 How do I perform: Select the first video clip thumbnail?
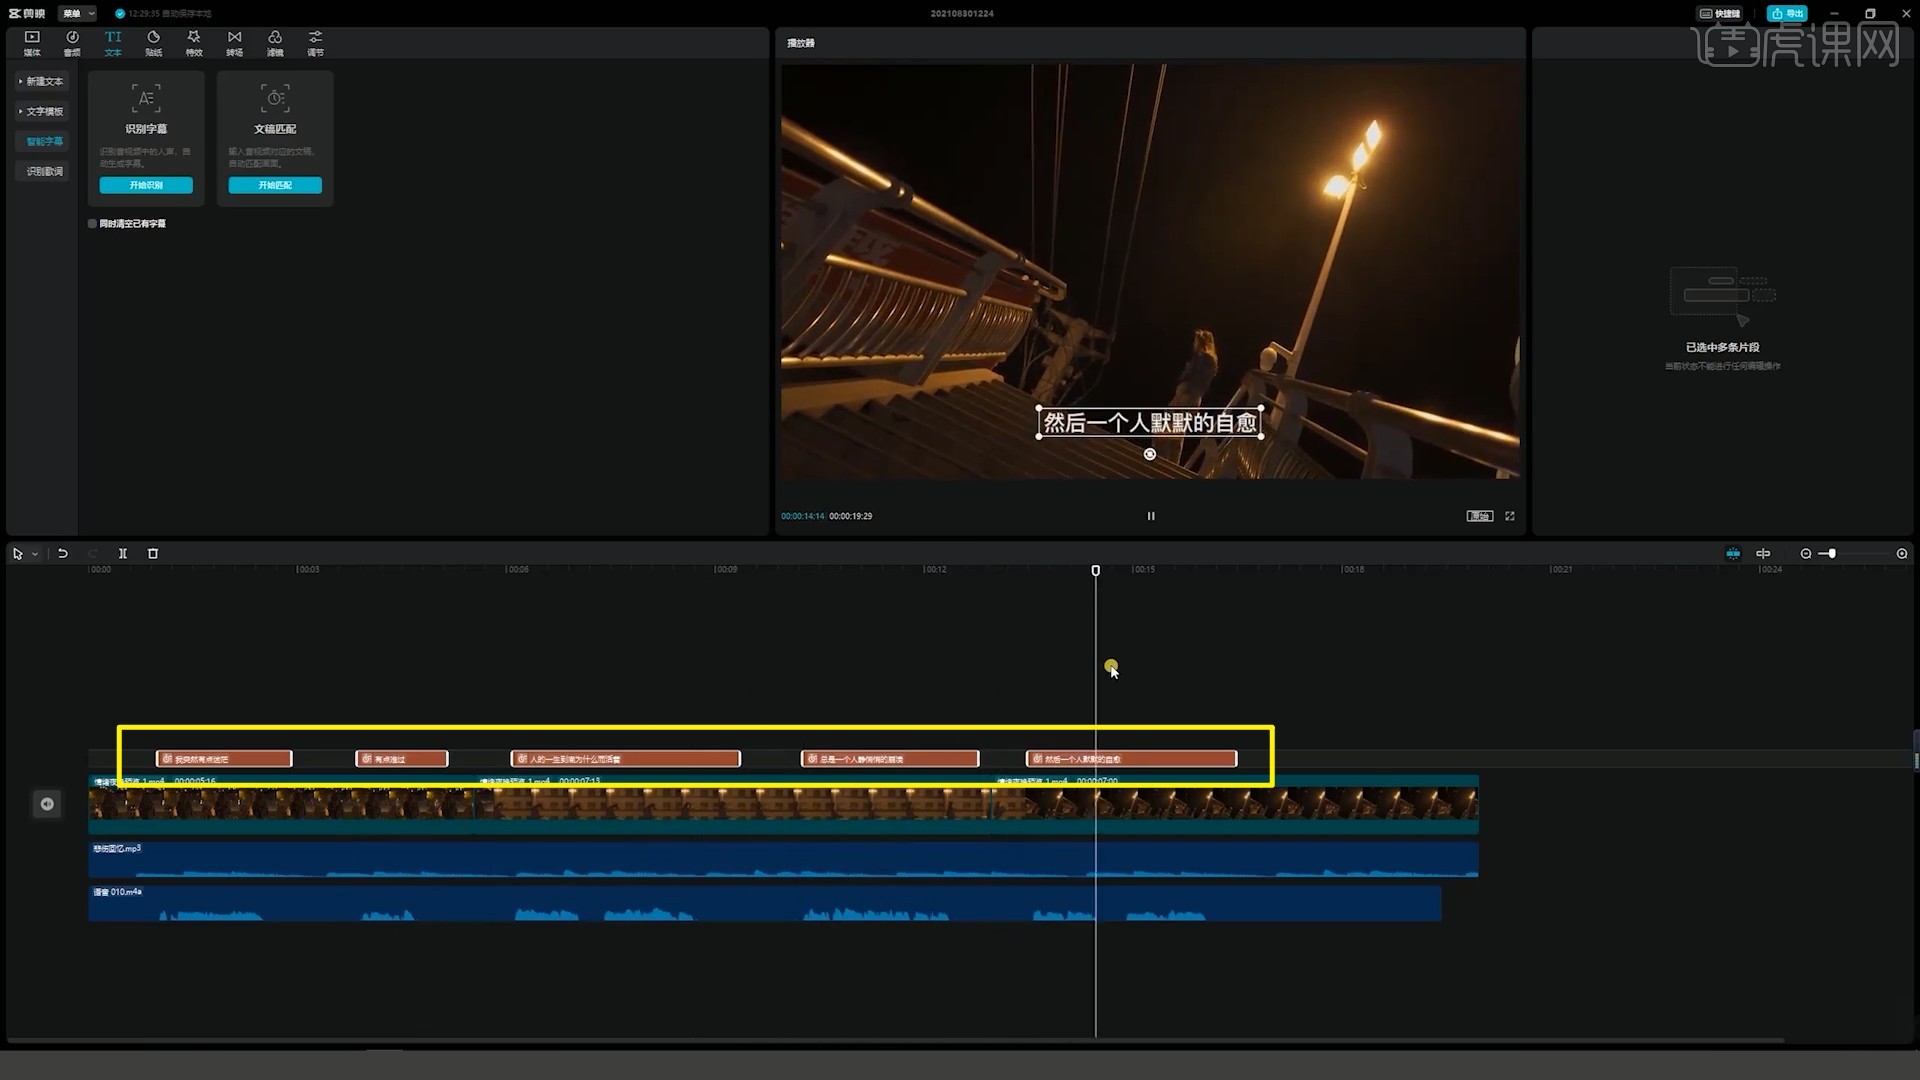[x=281, y=804]
